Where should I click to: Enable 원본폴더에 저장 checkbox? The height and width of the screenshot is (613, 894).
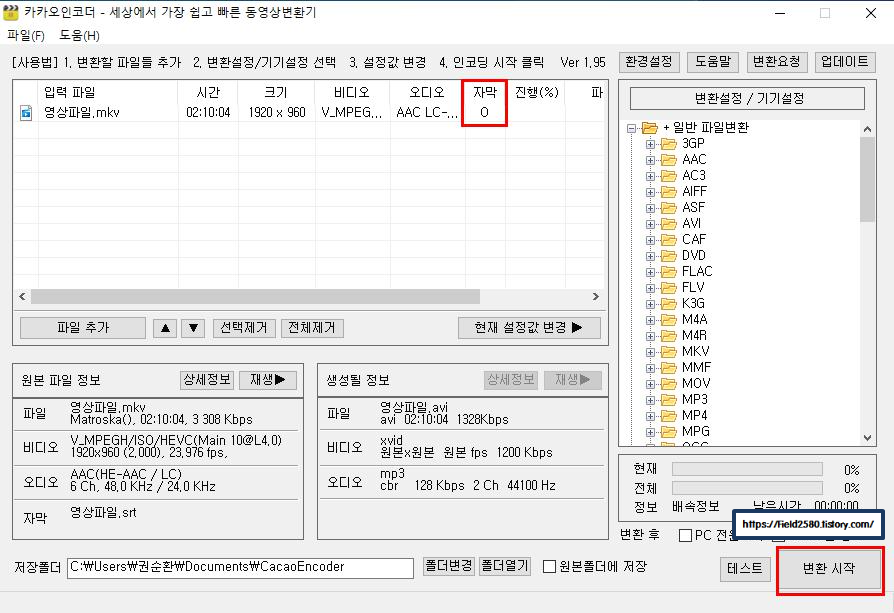click(550, 567)
